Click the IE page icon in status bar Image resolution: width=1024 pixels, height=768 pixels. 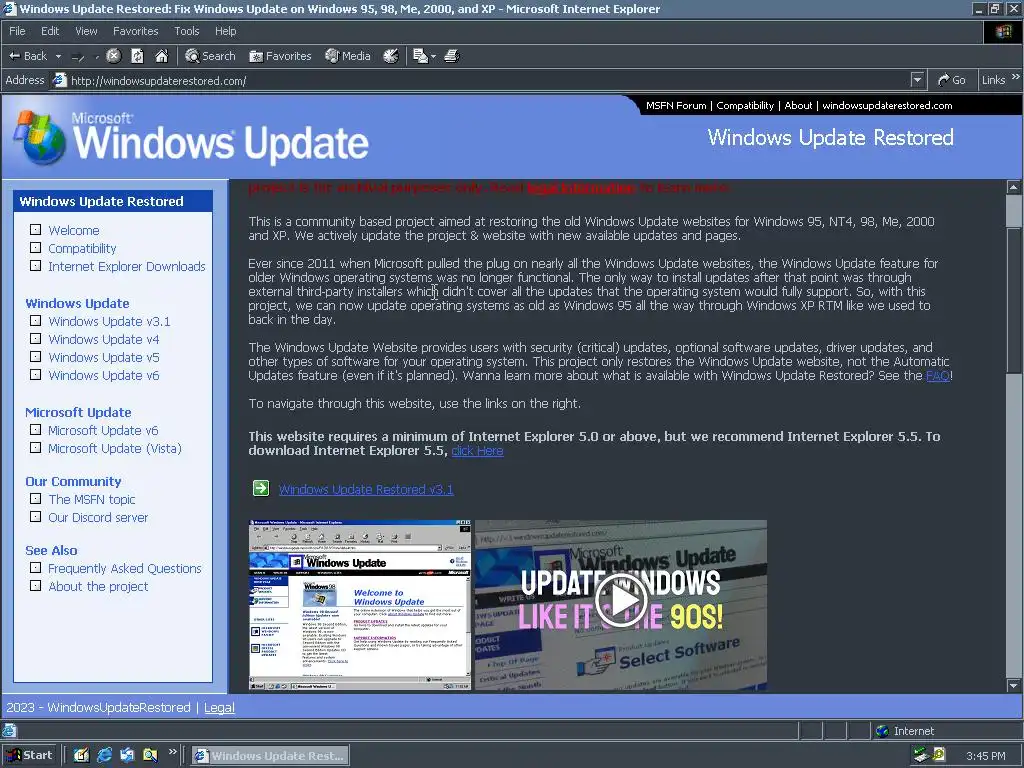(8, 731)
